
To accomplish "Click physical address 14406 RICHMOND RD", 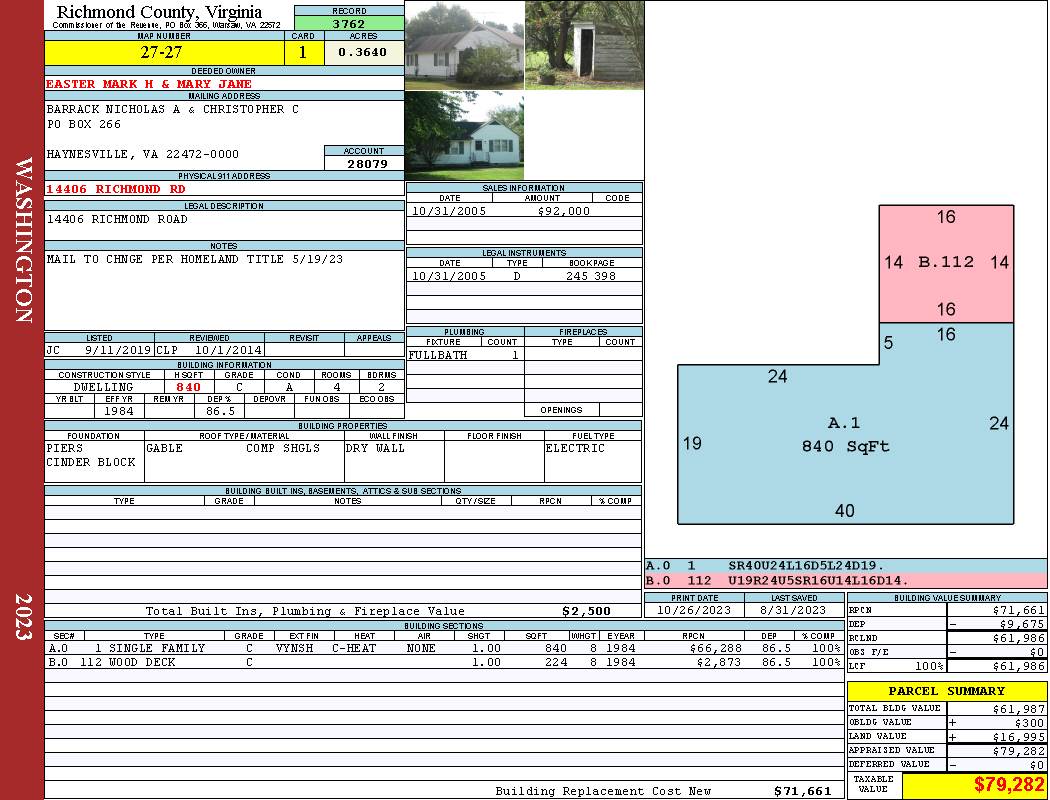I will click(x=116, y=189).
